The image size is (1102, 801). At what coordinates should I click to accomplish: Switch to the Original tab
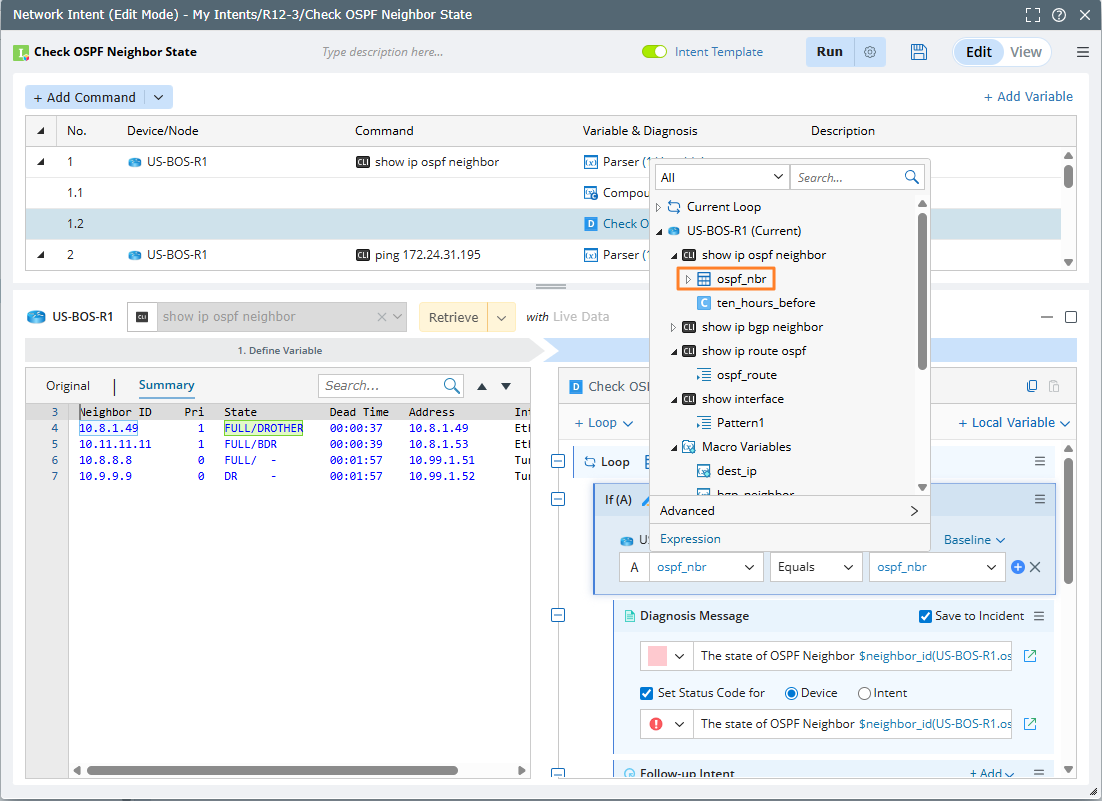pyautogui.click(x=68, y=386)
